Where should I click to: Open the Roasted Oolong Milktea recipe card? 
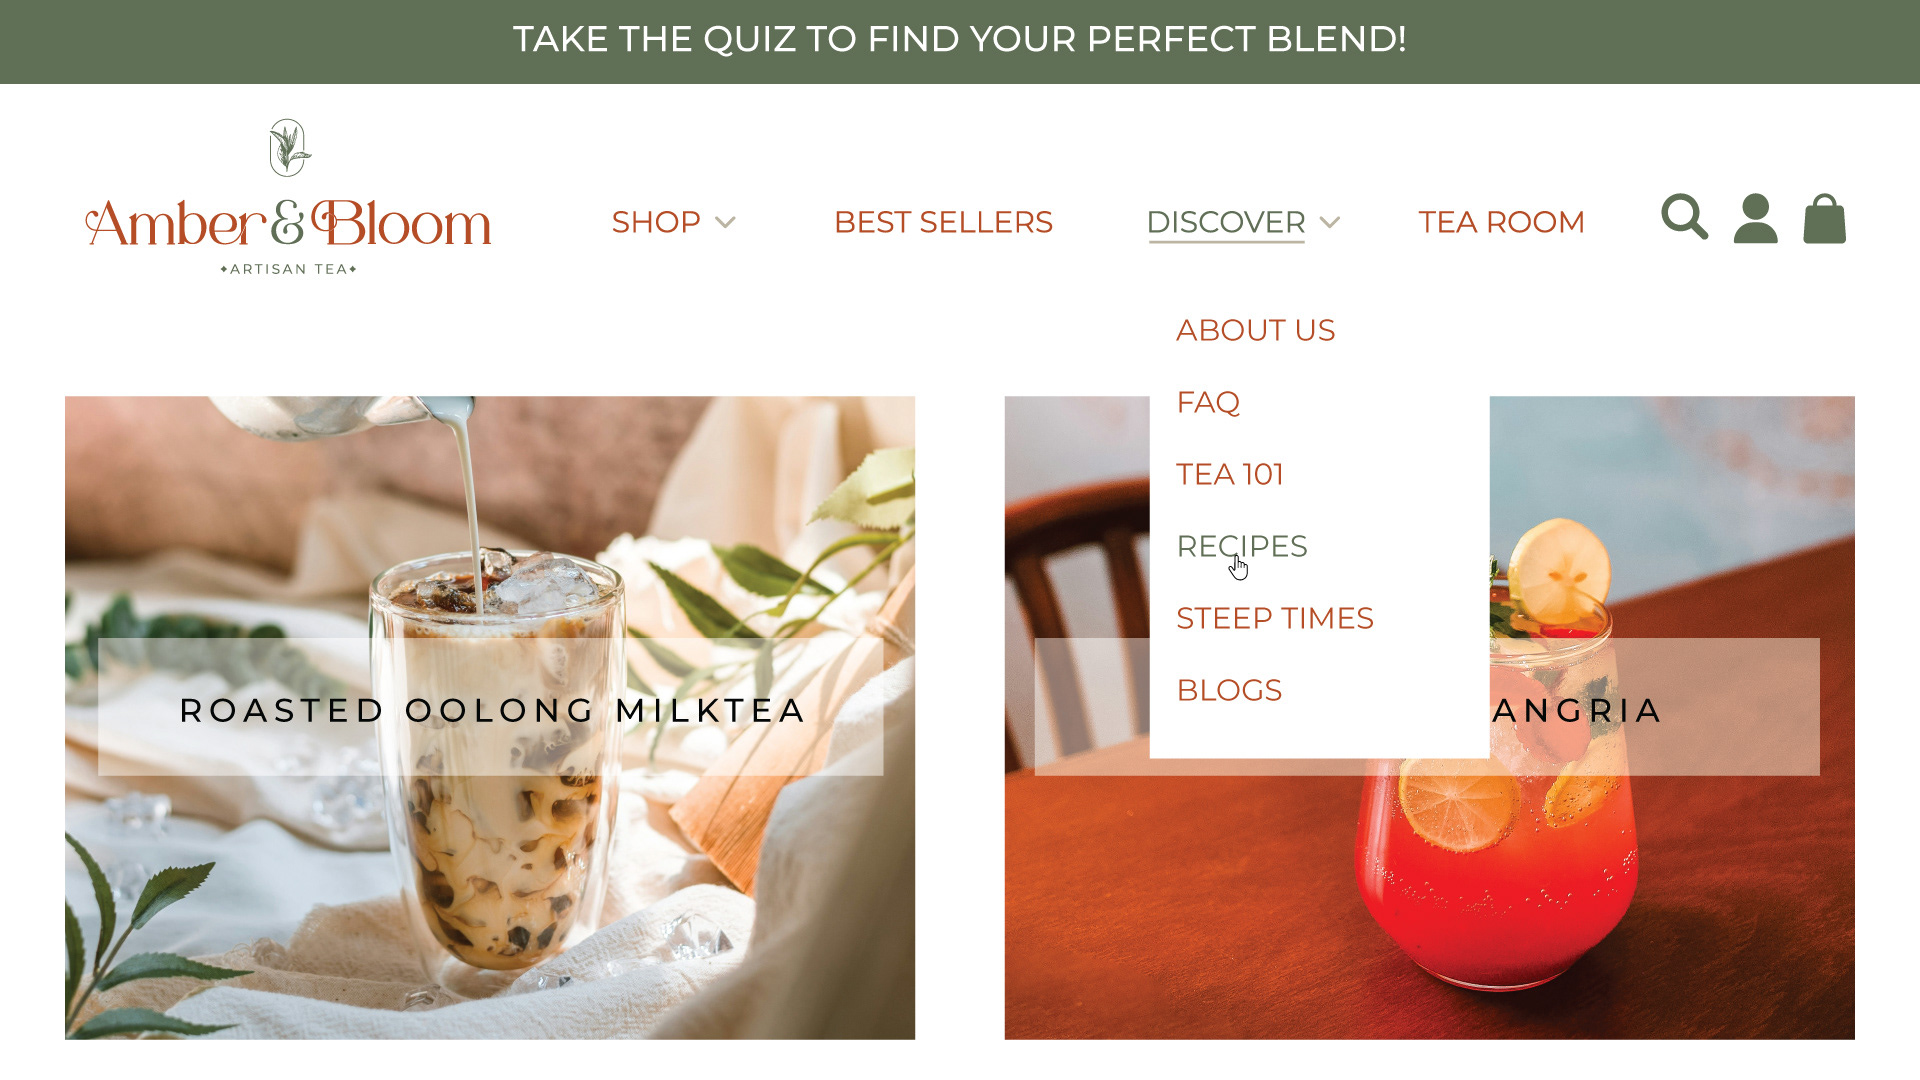point(490,718)
